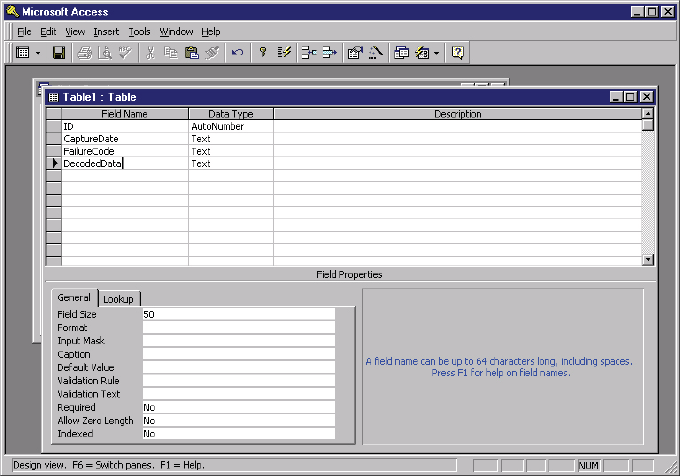Click the Datasheet View toolbar icon

point(23,53)
